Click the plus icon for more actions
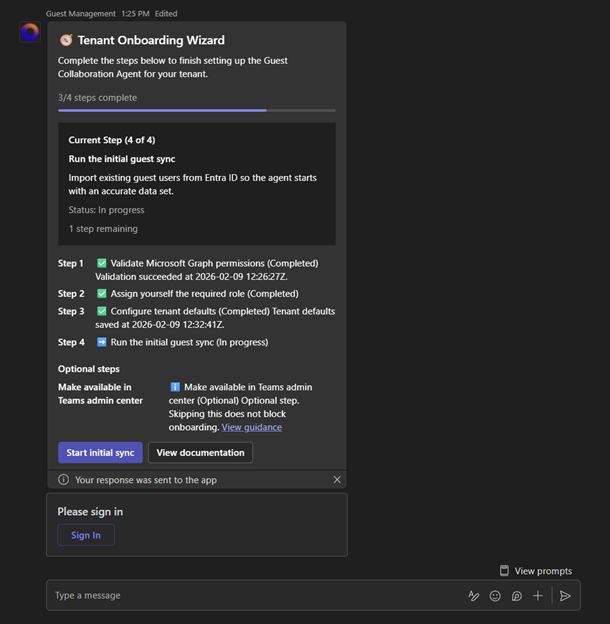The image size is (610, 624). (538, 596)
